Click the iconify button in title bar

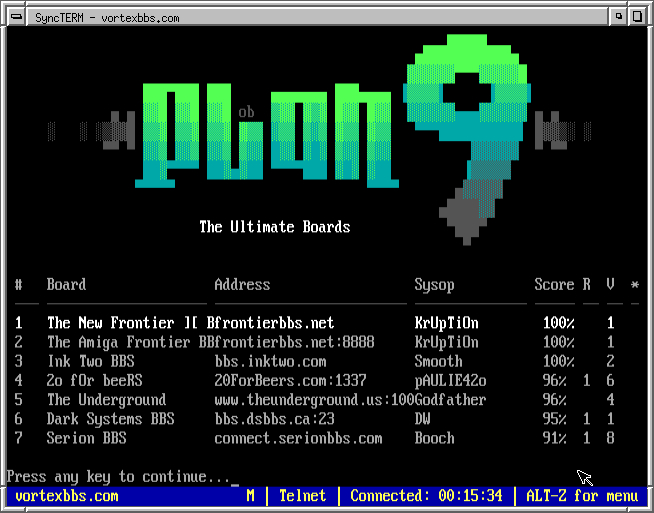pyautogui.click(x=618, y=17)
